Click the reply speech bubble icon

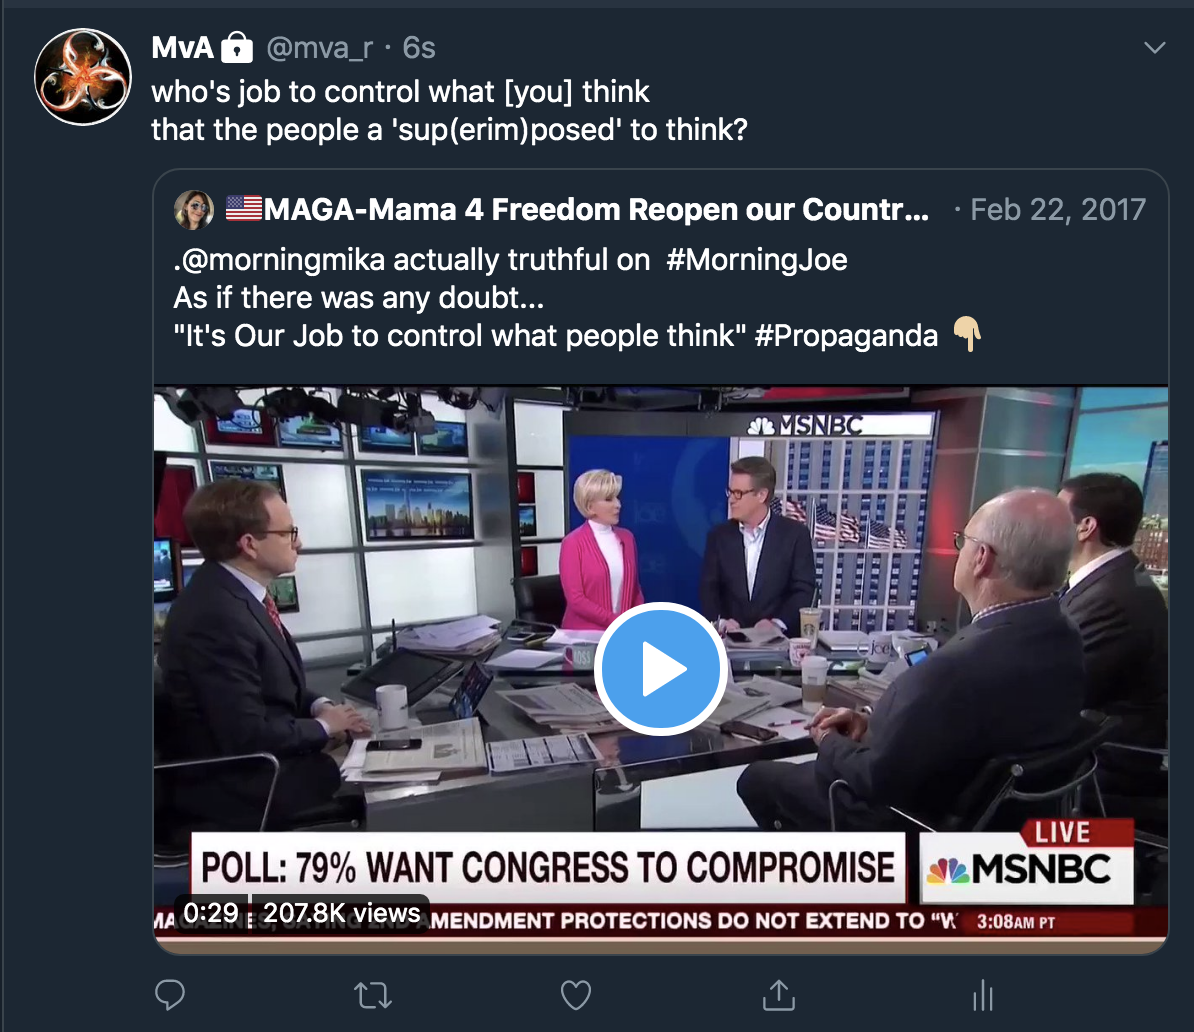tap(170, 995)
